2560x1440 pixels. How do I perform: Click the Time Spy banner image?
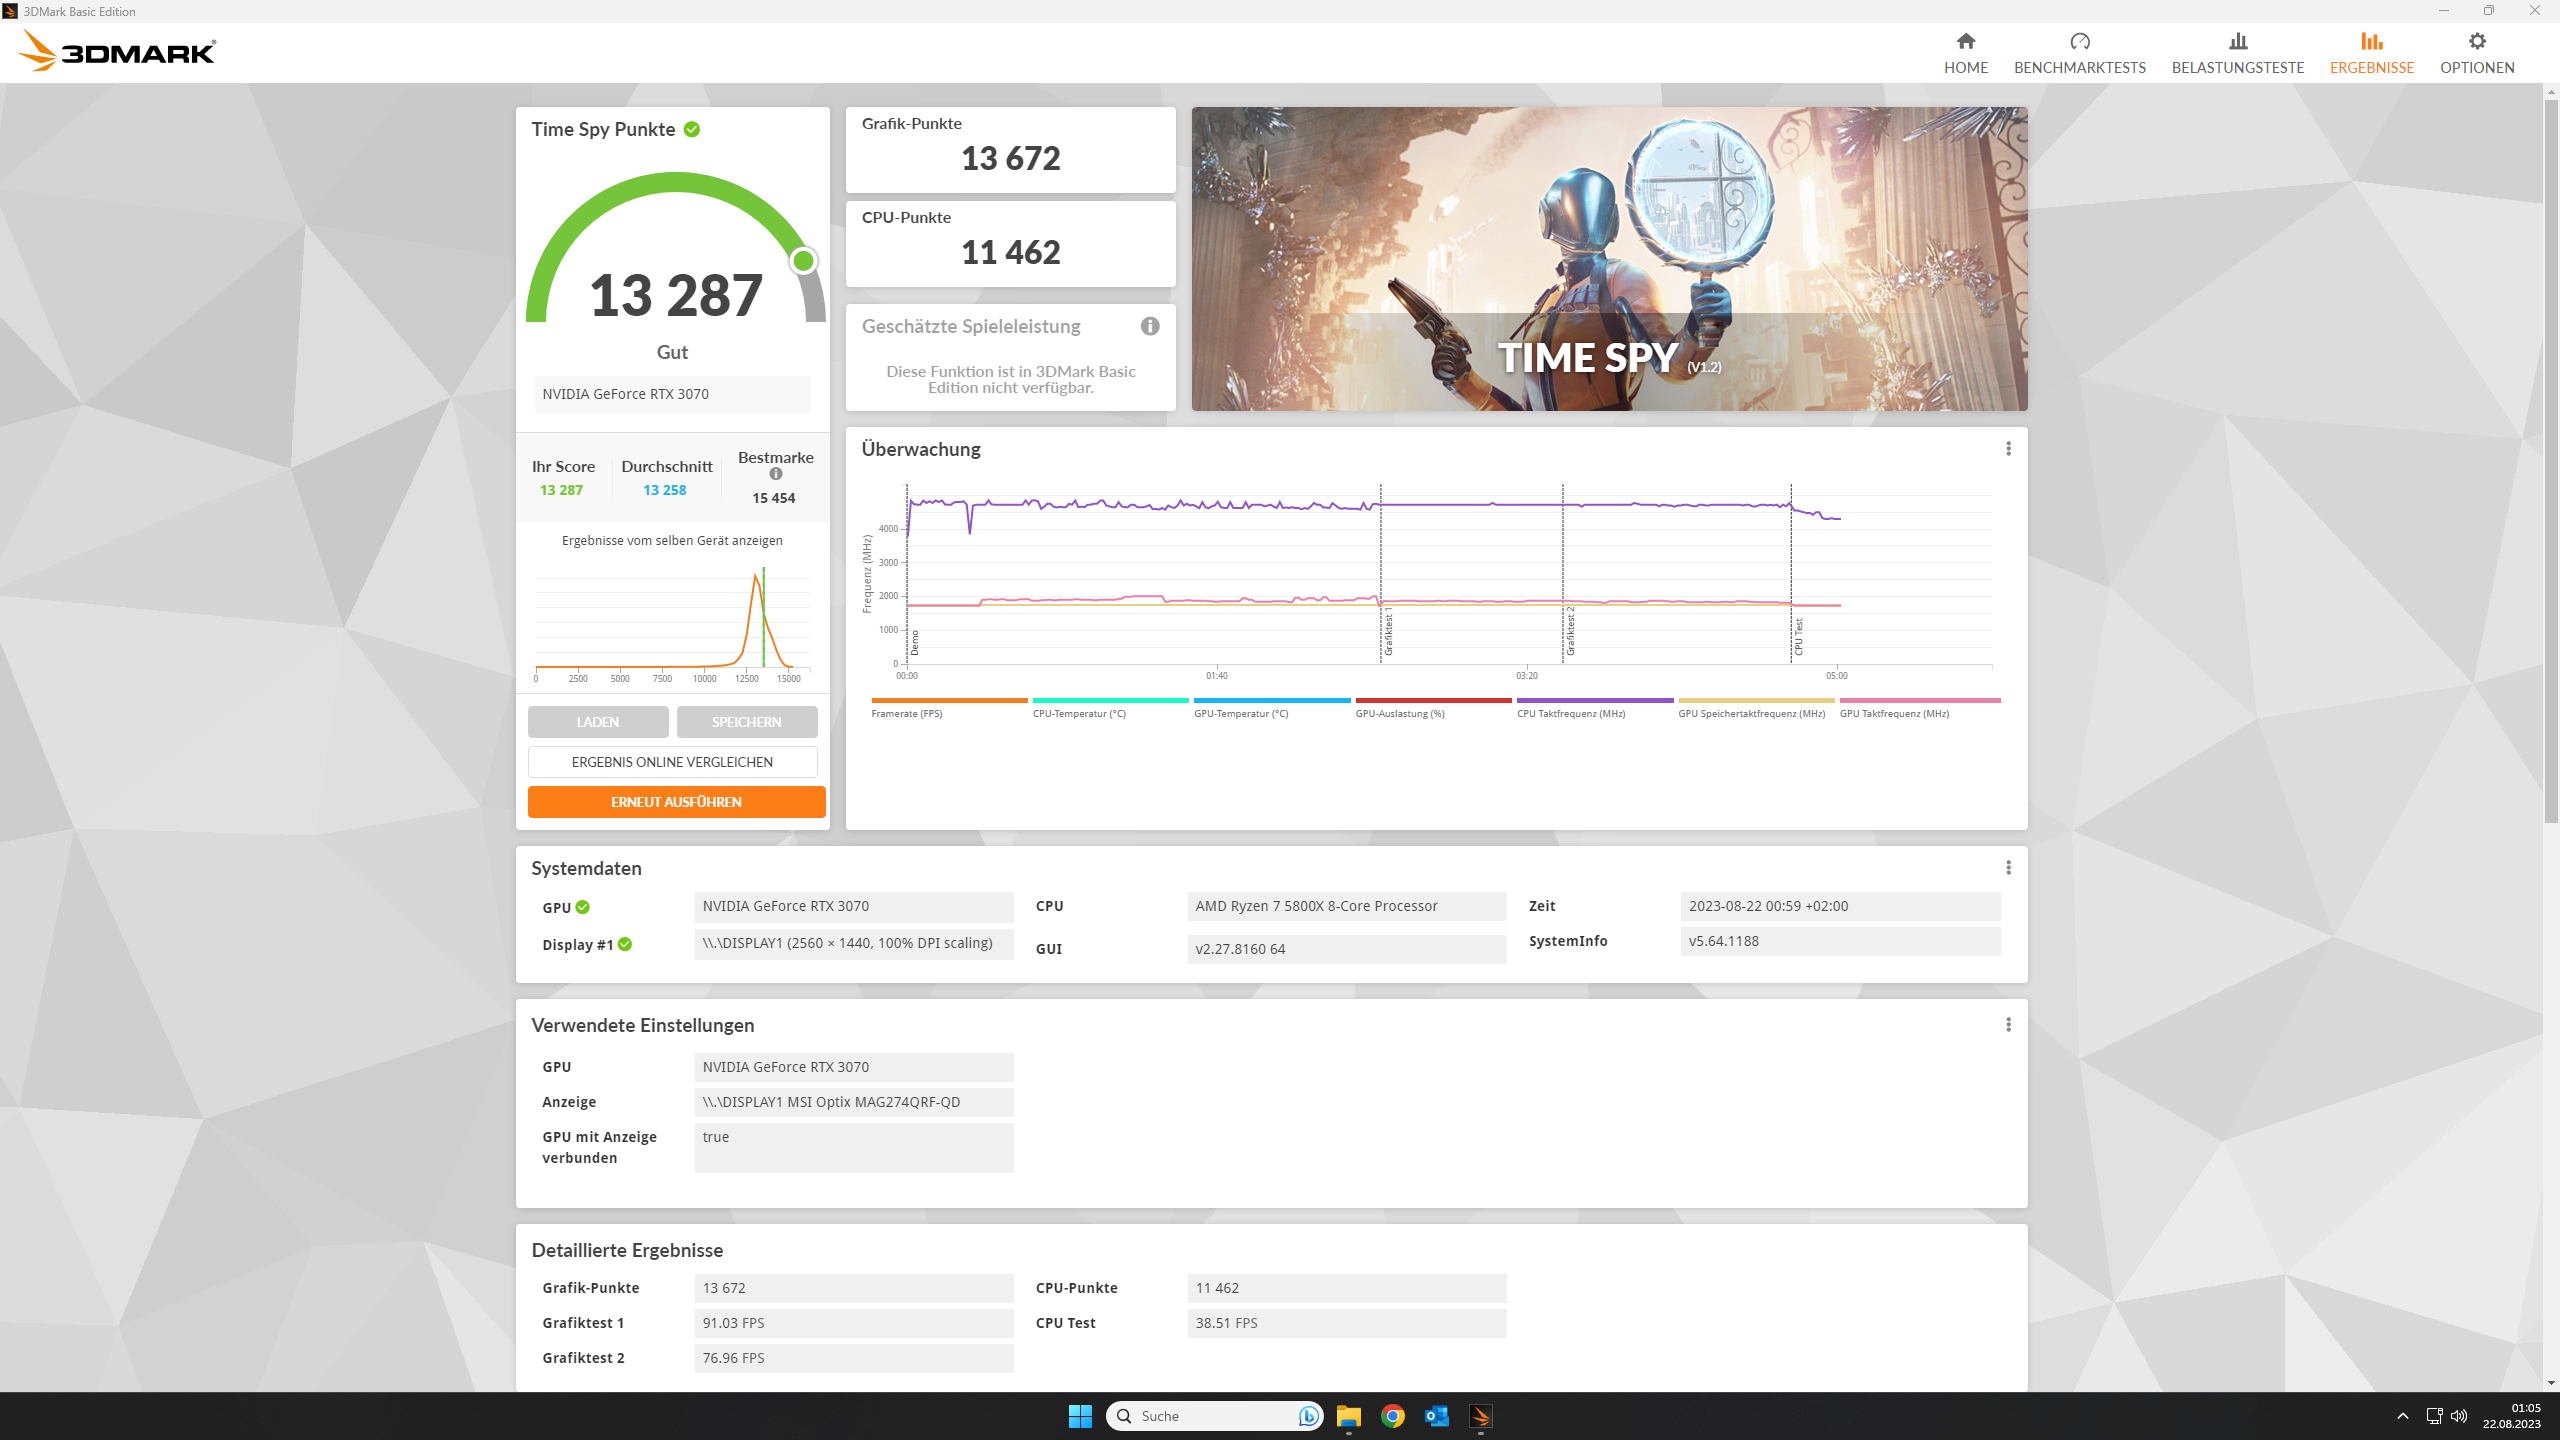pos(1608,259)
